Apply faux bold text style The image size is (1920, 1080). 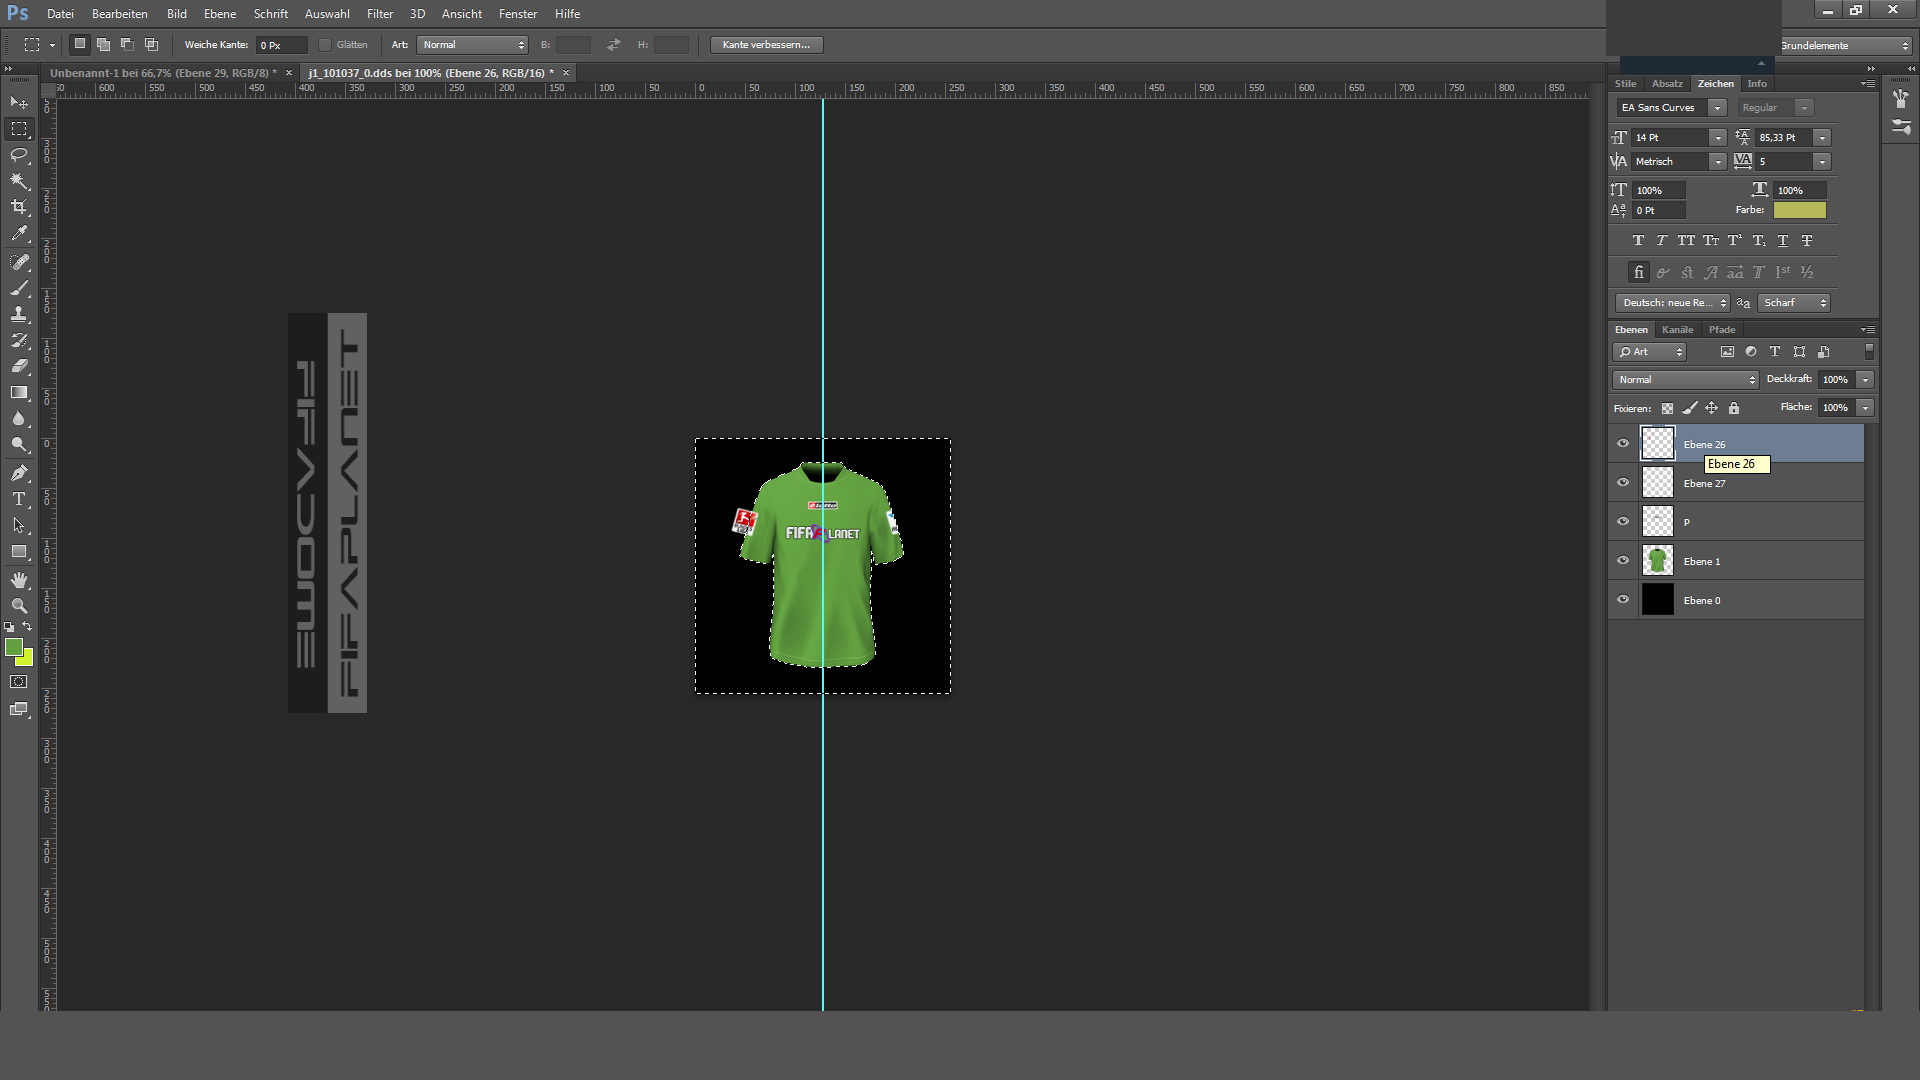[1638, 241]
